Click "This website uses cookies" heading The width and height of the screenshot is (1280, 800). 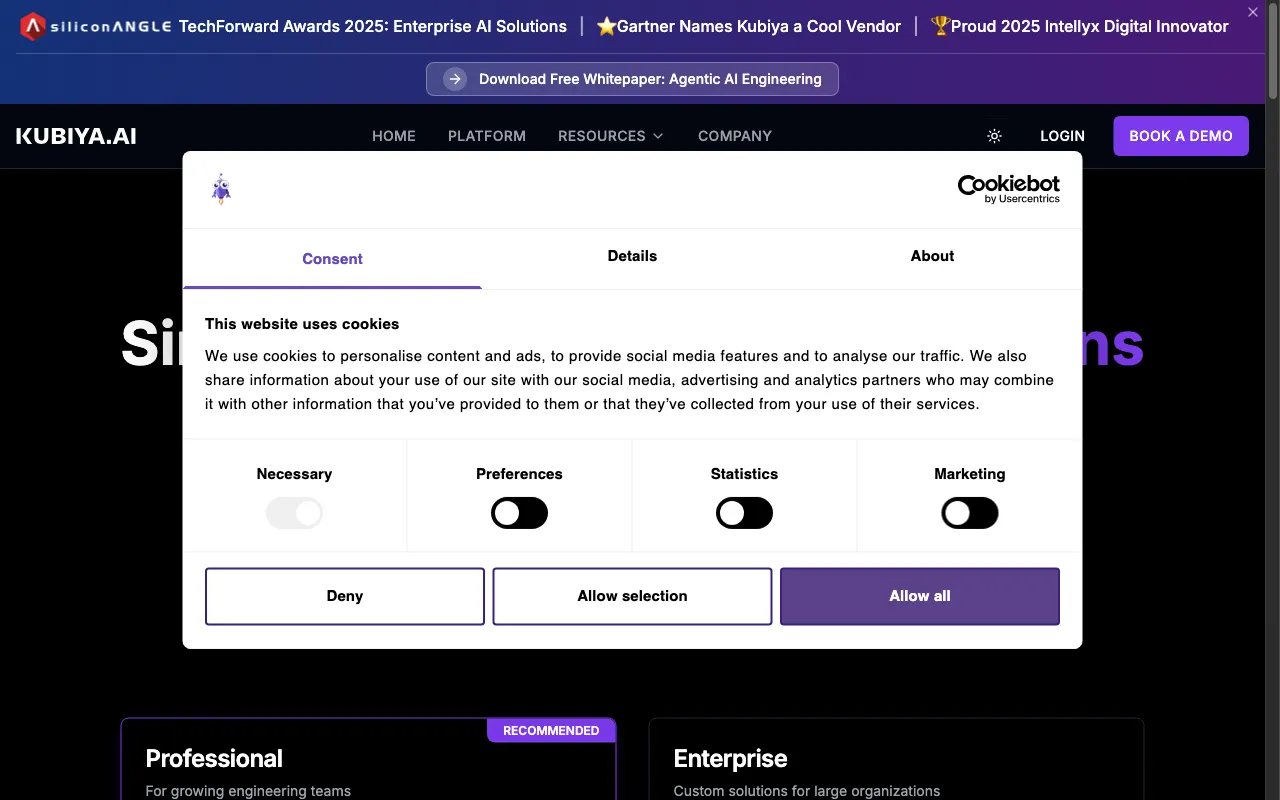[x=302, y=324]
